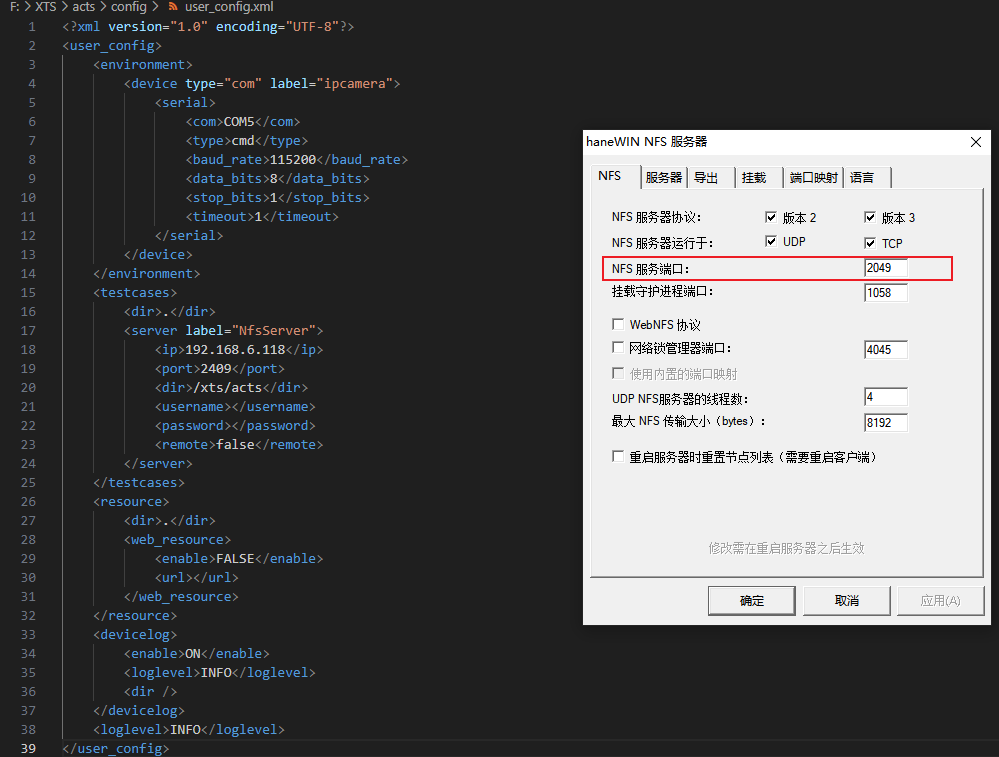The image size is (999, 757).
Task: Check 重启服务器时重置节点列表 option
Action: 618,456
